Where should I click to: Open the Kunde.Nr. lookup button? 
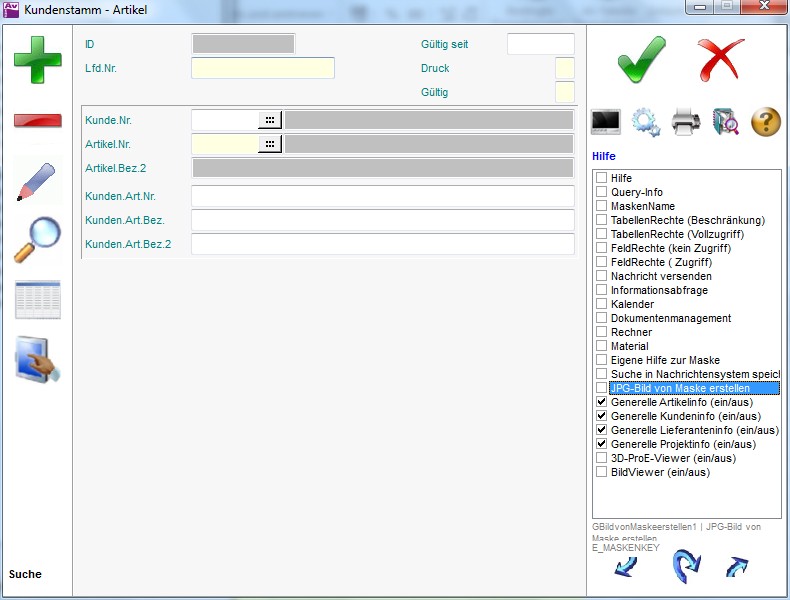[270, 120]
